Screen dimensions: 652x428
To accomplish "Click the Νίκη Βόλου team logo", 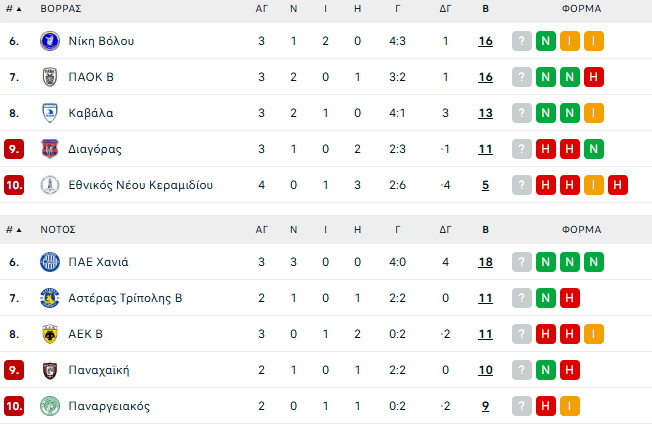I will coord(50,41).
